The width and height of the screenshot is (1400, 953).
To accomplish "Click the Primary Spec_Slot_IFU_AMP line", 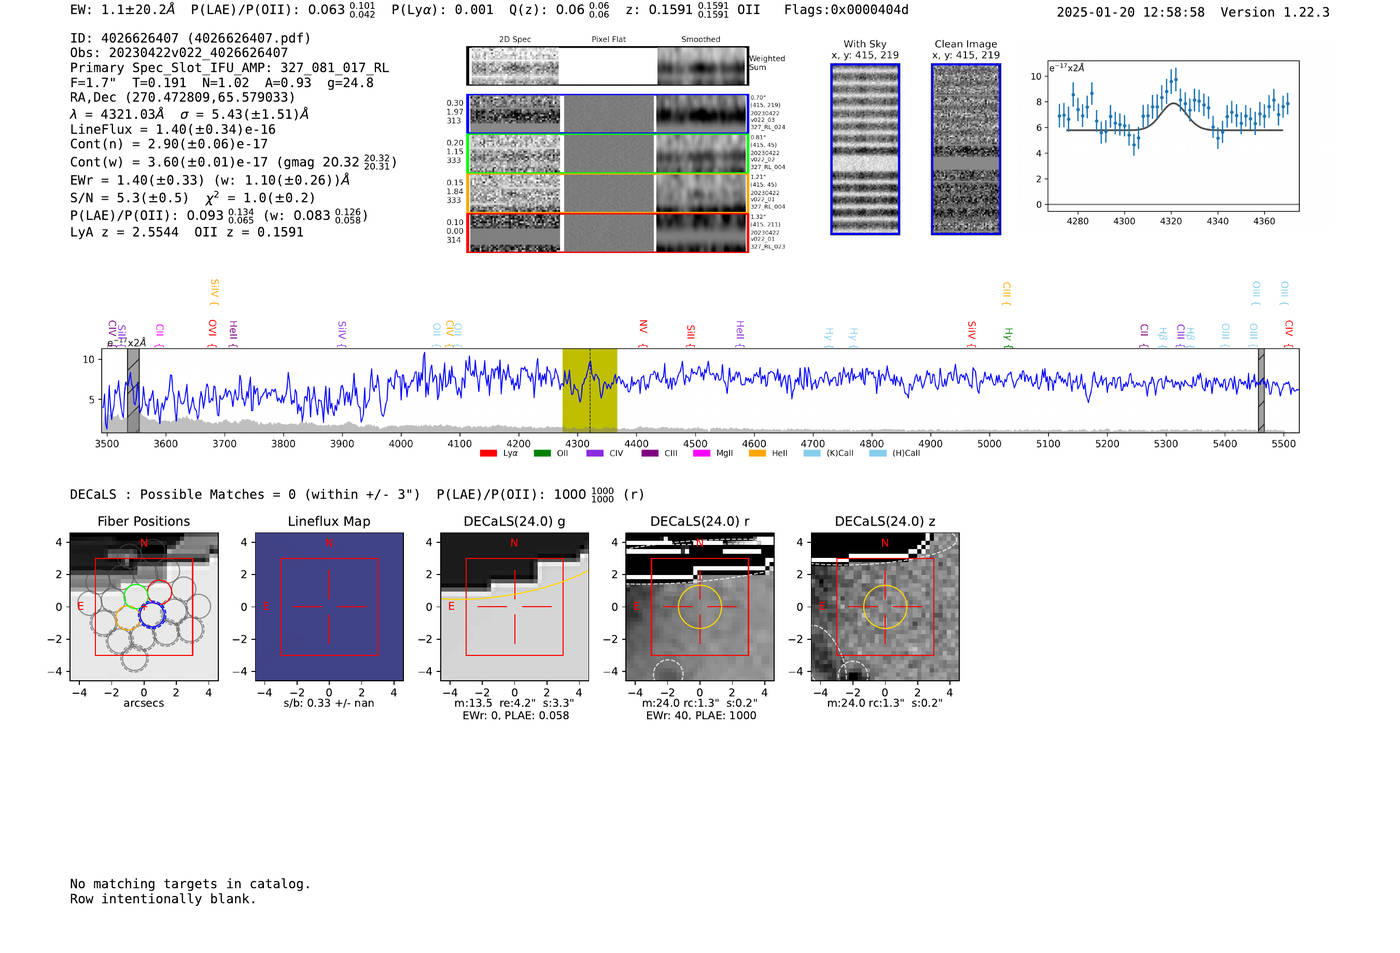I will tap(229, 68).
